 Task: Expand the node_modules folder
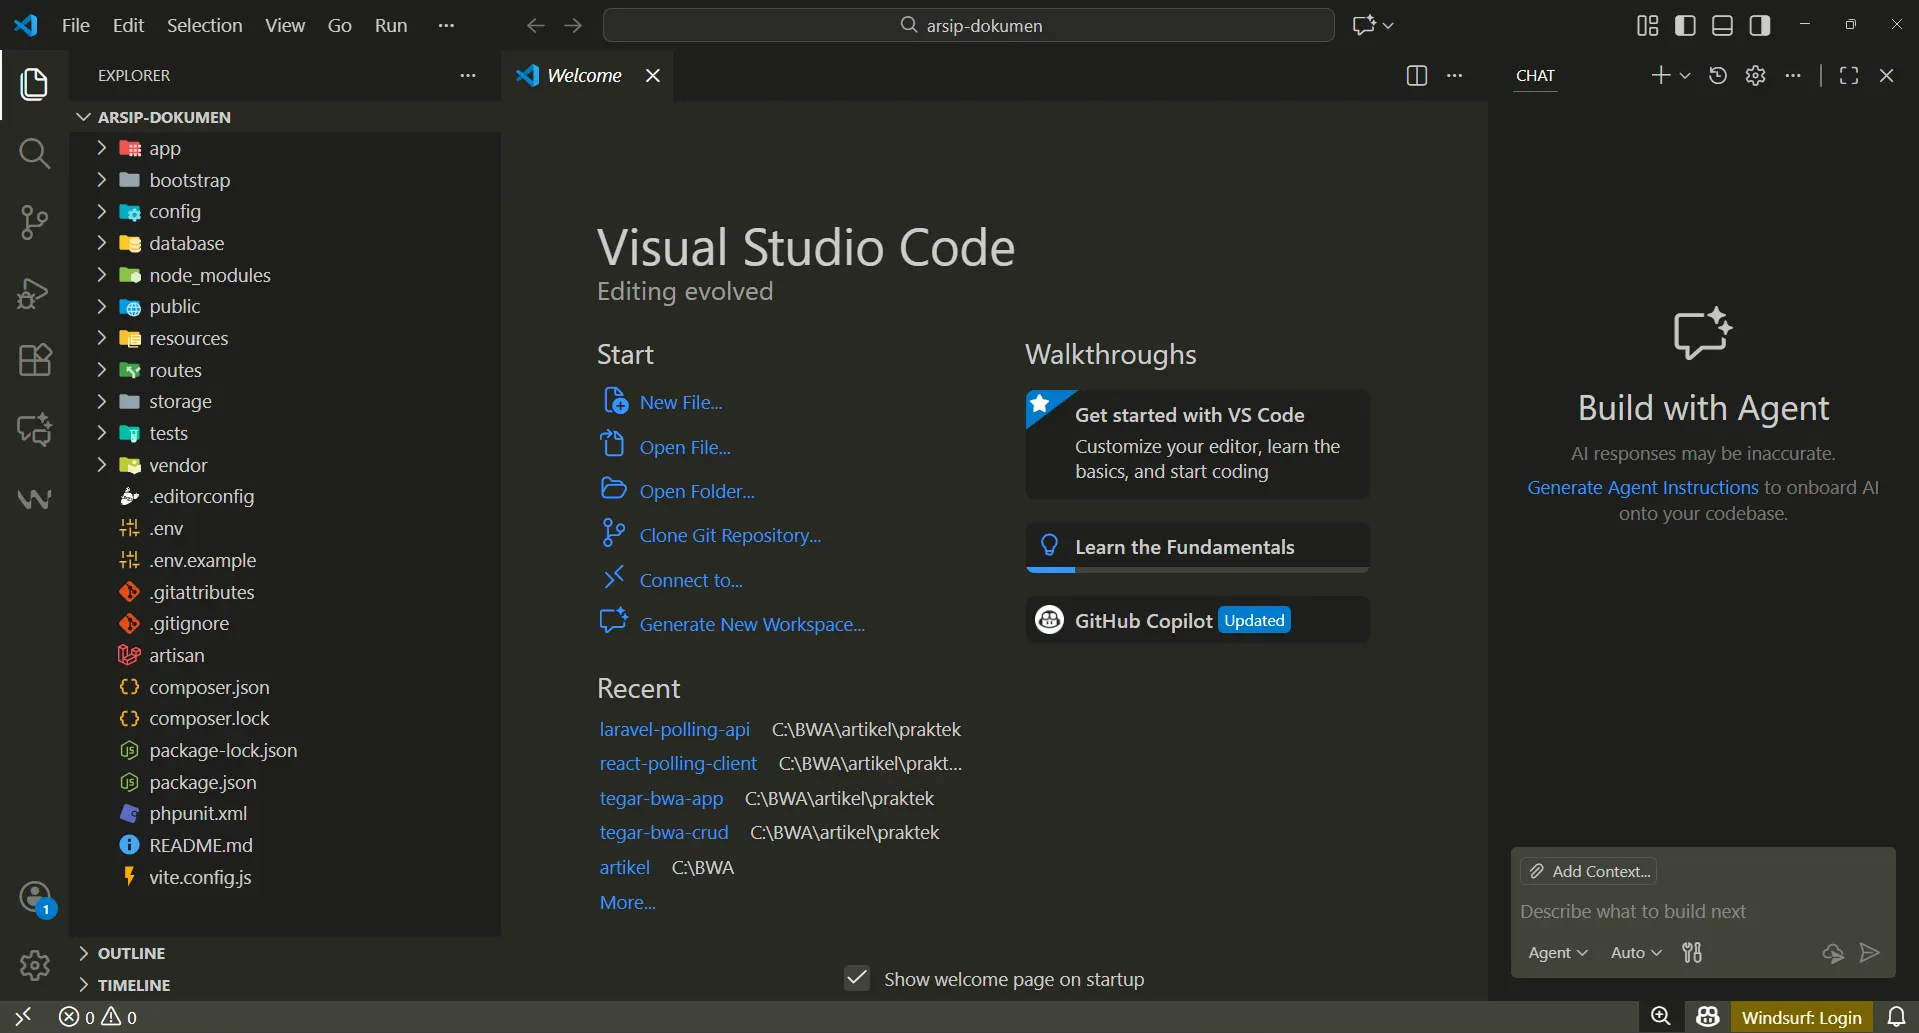209,275
